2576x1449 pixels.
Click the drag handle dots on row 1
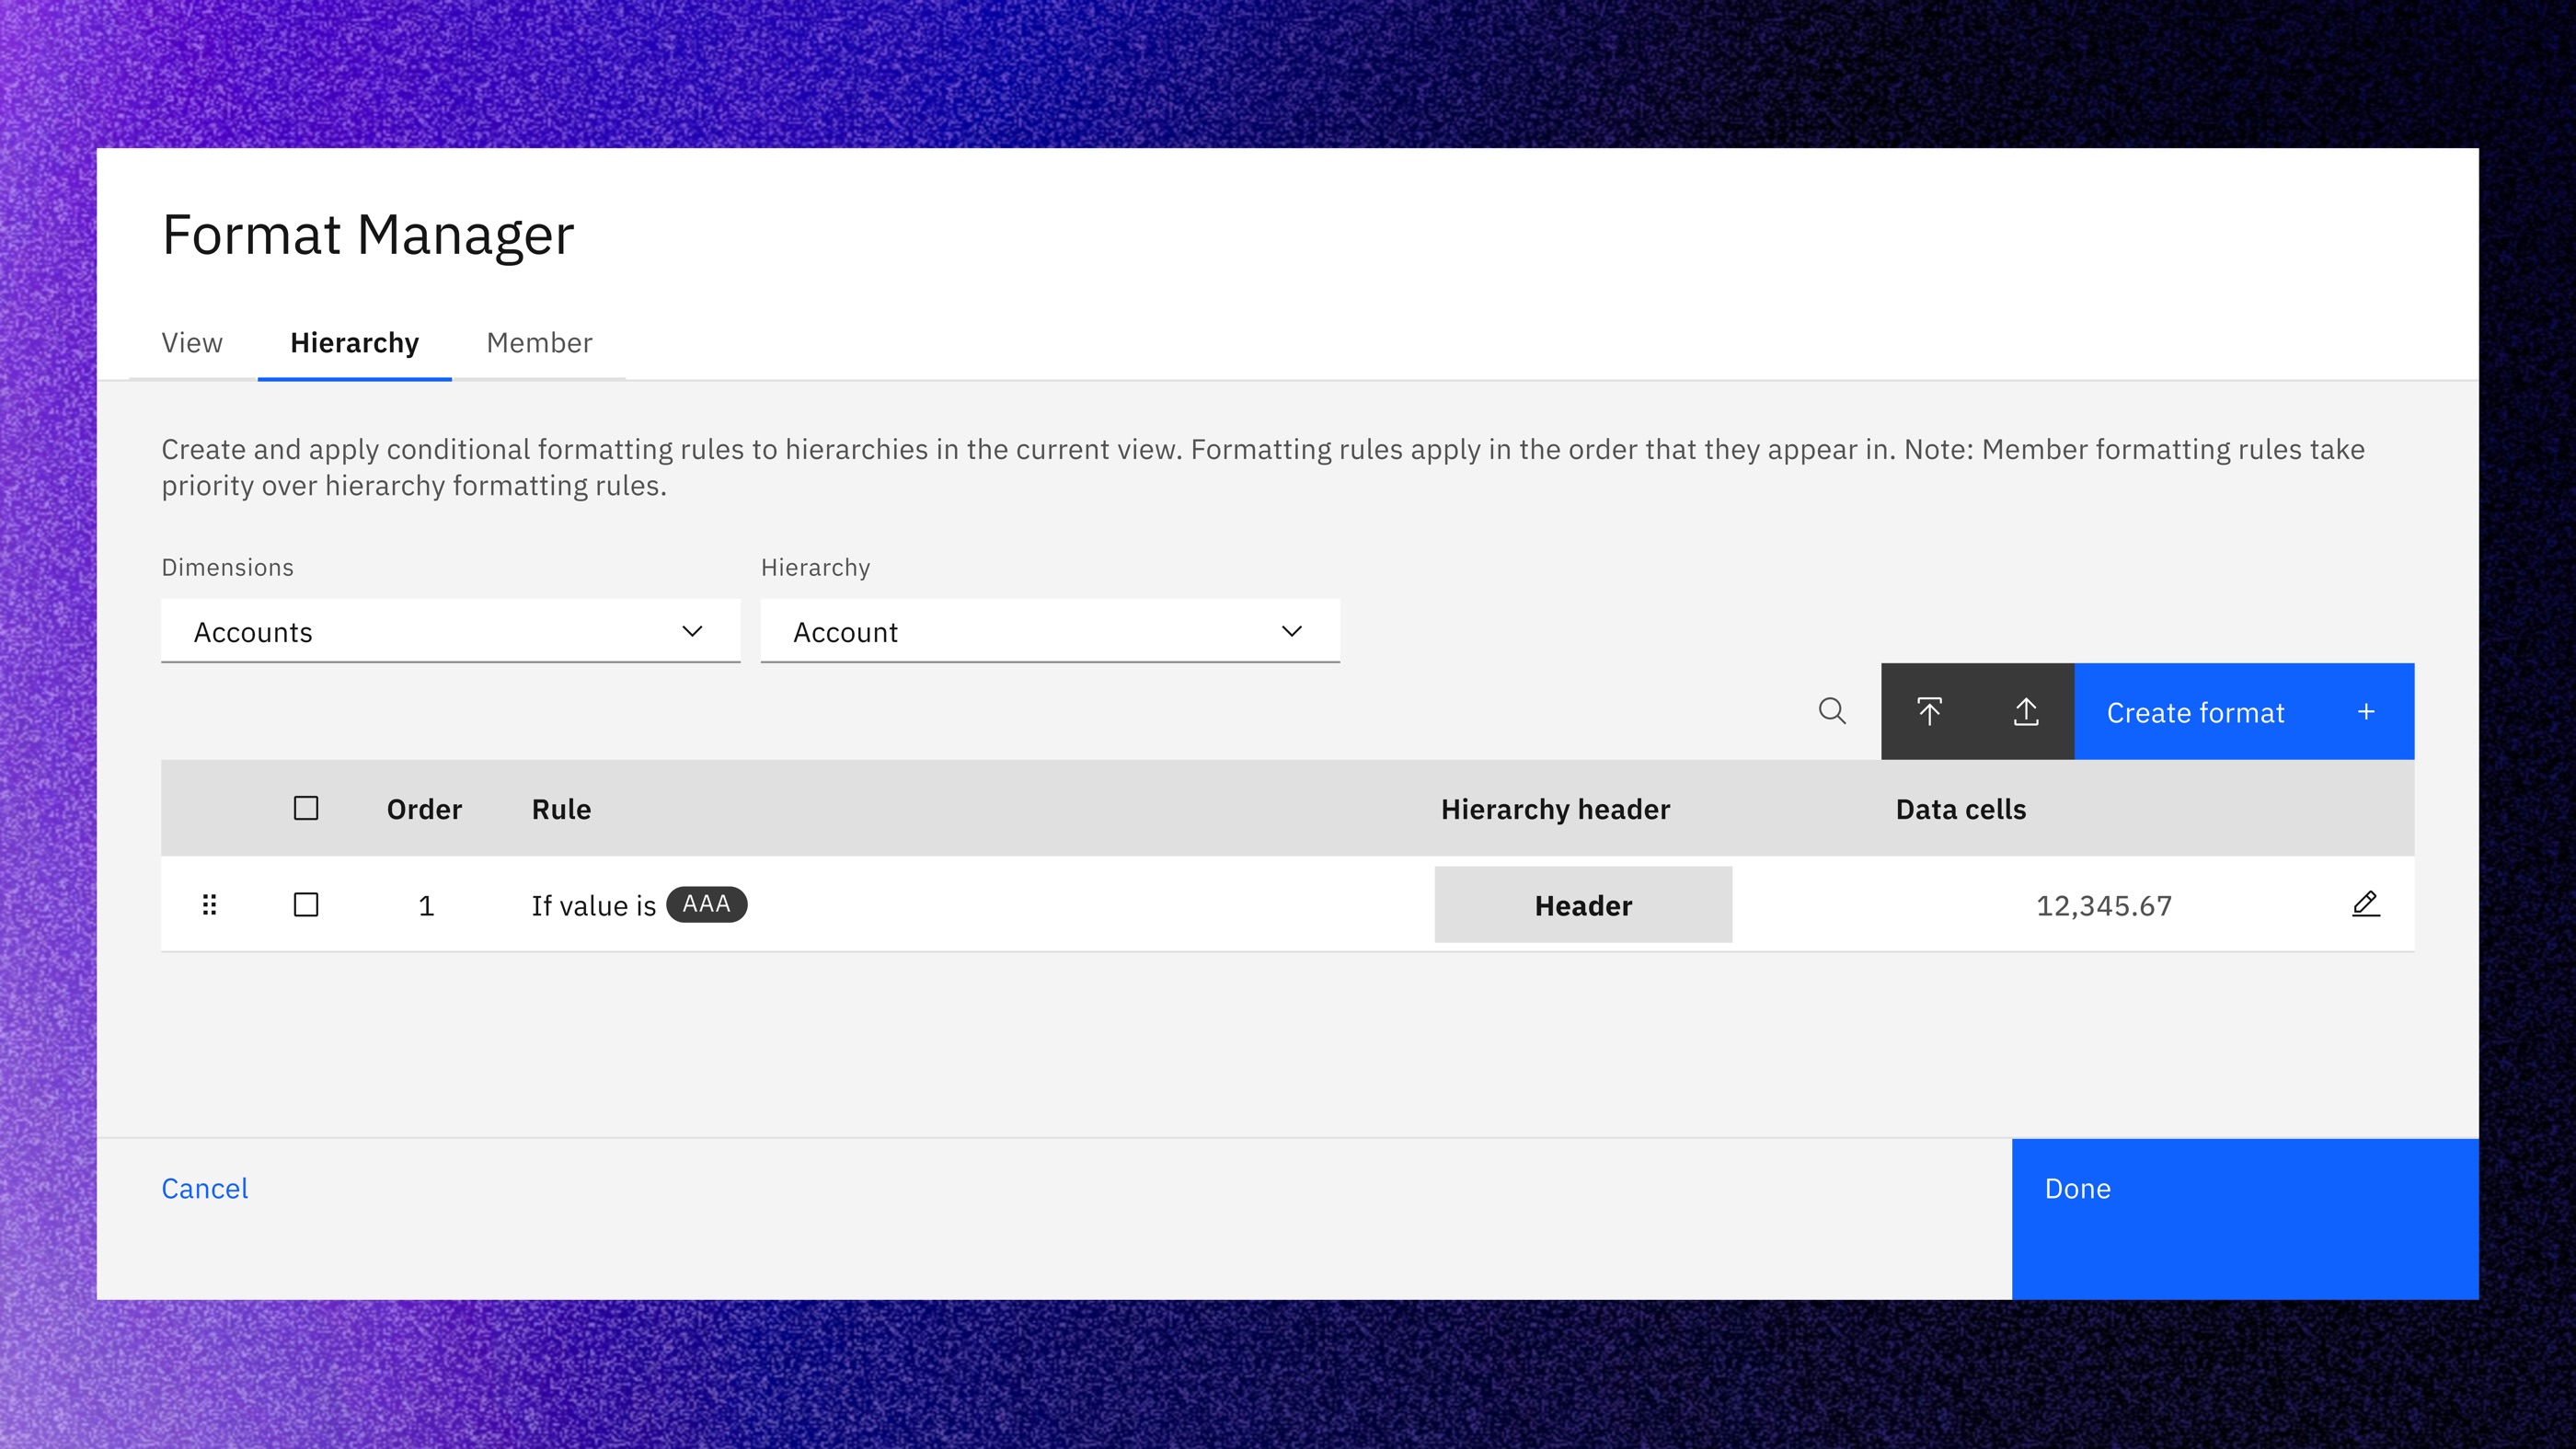pos(209,905)
